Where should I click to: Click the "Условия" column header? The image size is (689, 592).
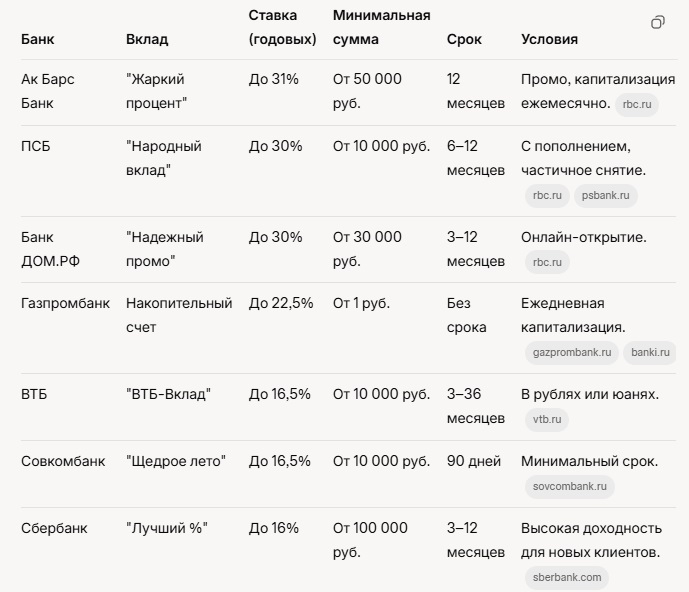click(549, 40)
